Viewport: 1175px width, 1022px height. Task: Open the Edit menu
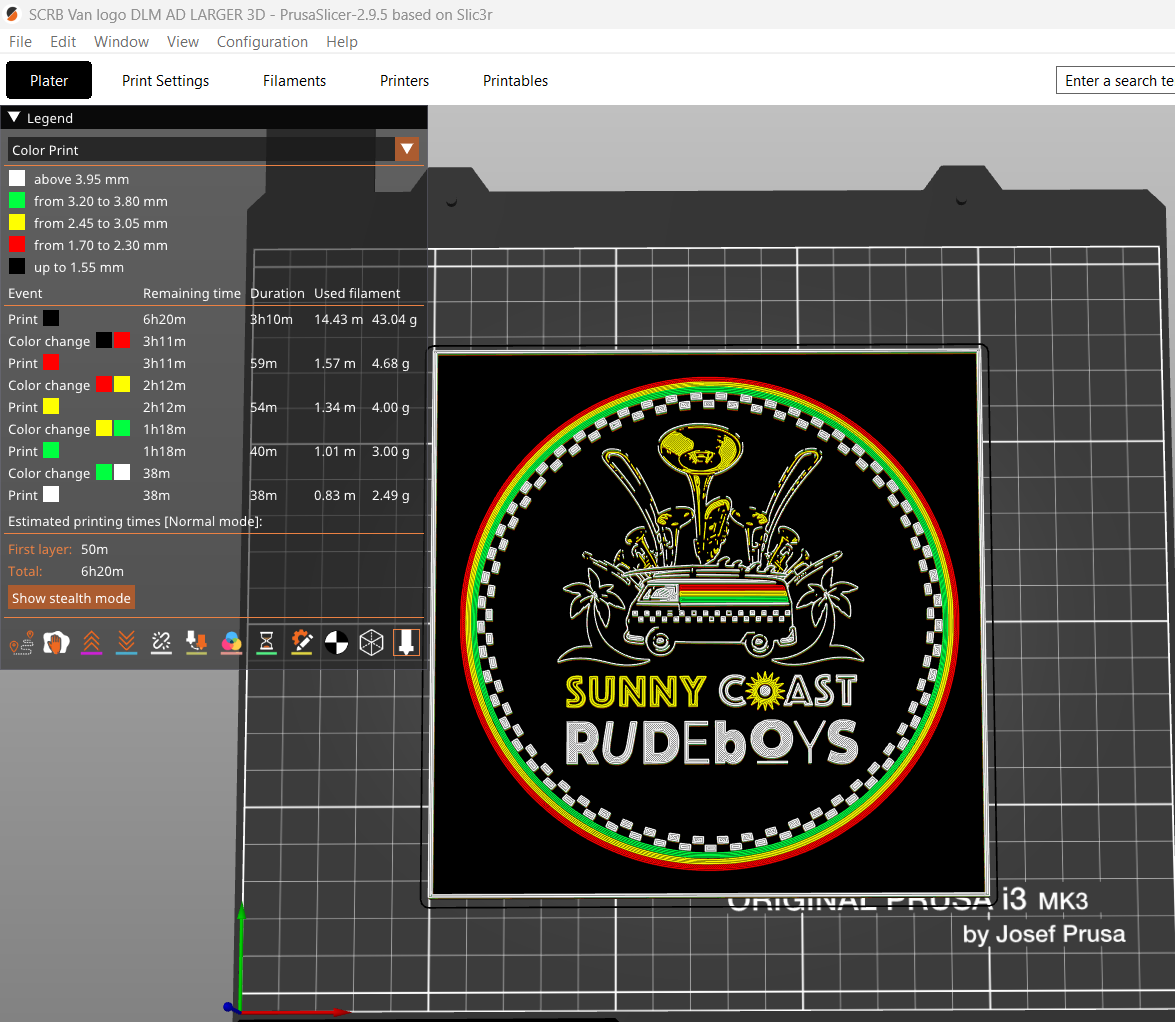[63, 42]
